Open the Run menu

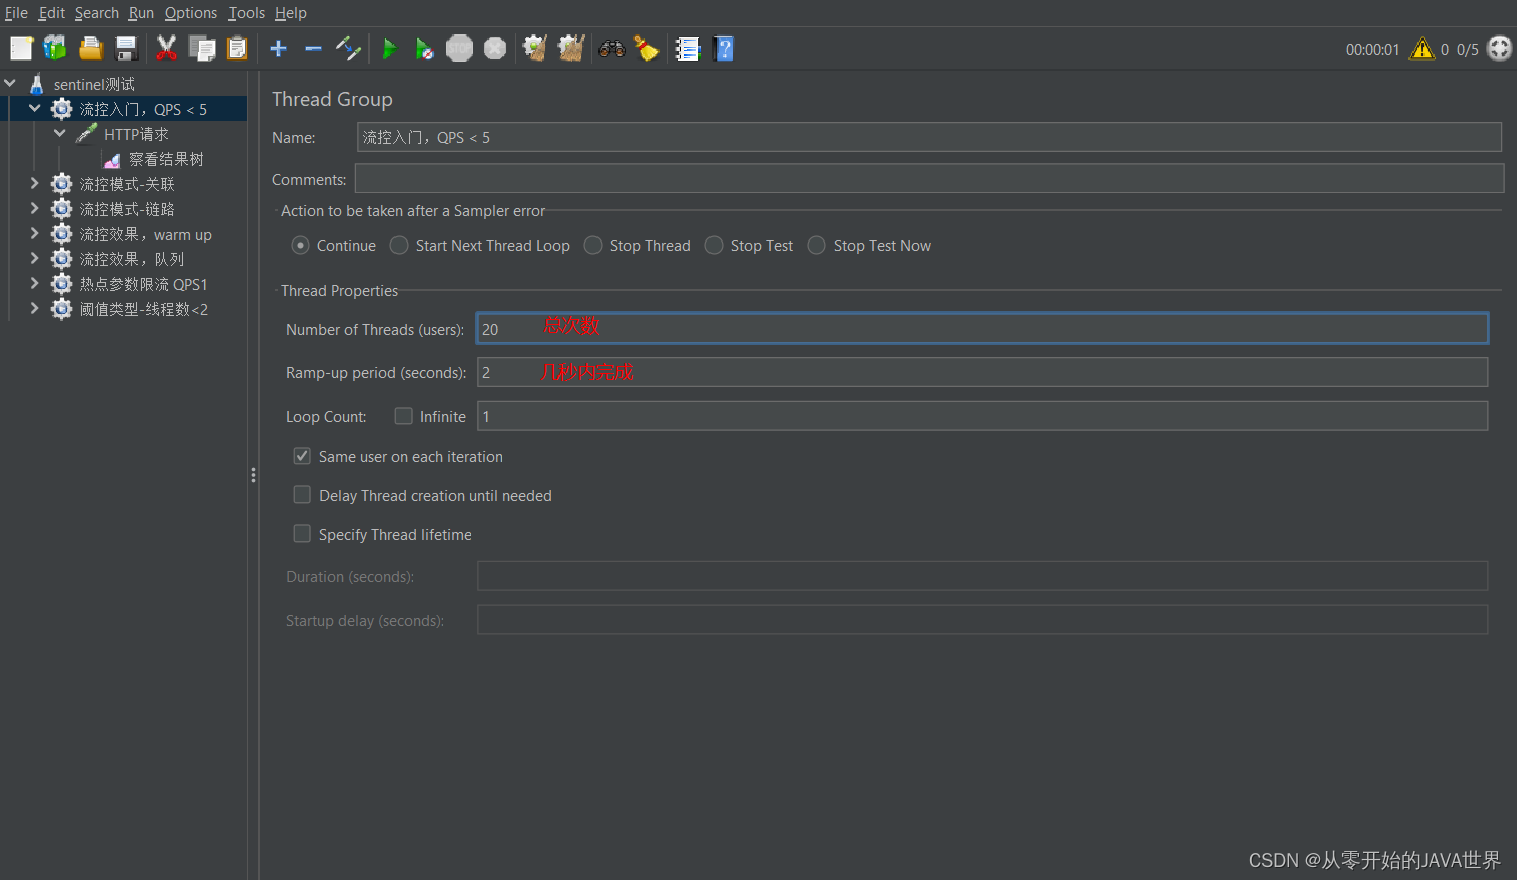click(x=141, y=13)
